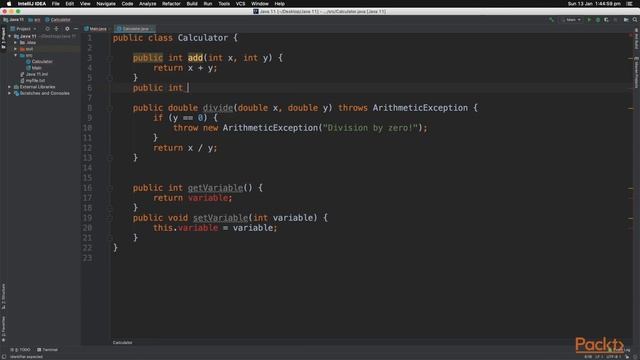Screen dimensions: 640x360
Task: Select Java 11.iml file in tree
Action: click(x=34, y=74)
